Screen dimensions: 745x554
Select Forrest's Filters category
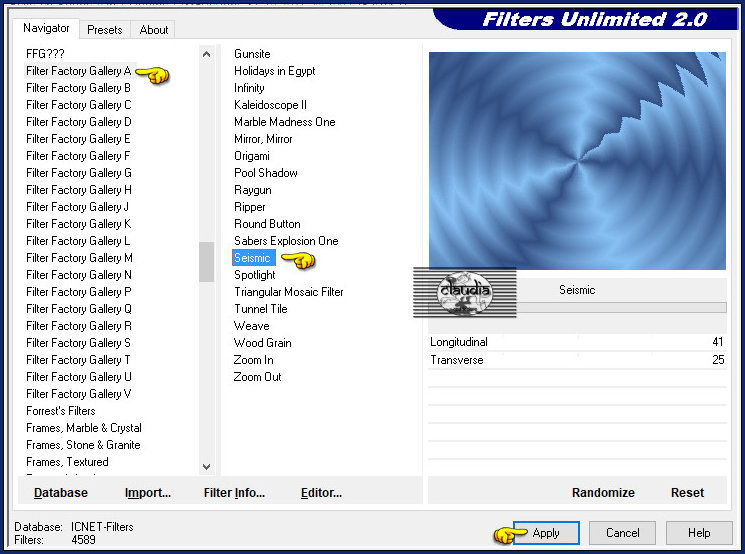[60, 411]
